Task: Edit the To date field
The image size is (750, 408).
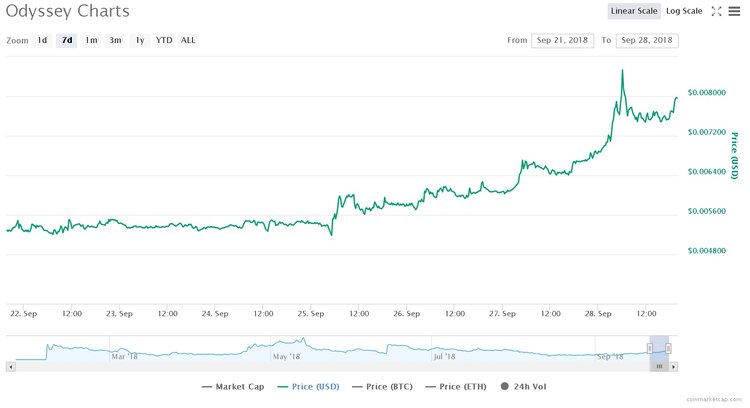Action: 647,40
